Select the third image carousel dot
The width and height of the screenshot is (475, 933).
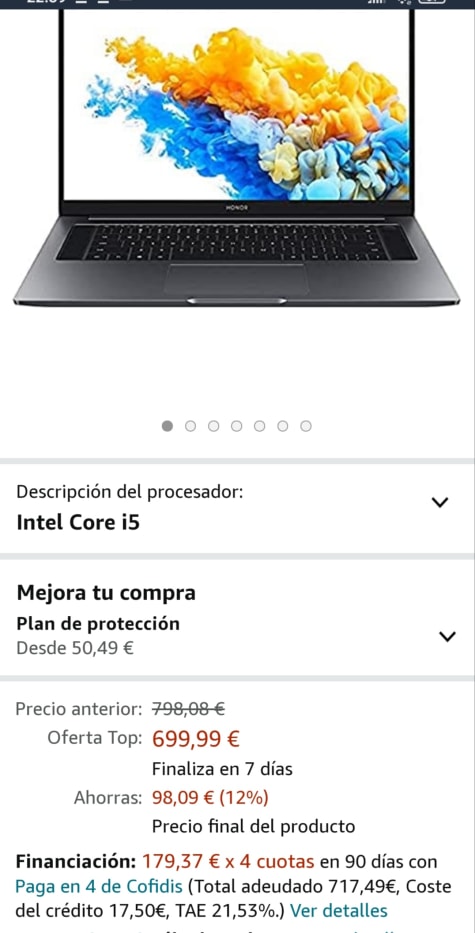[x=214, y=426]
